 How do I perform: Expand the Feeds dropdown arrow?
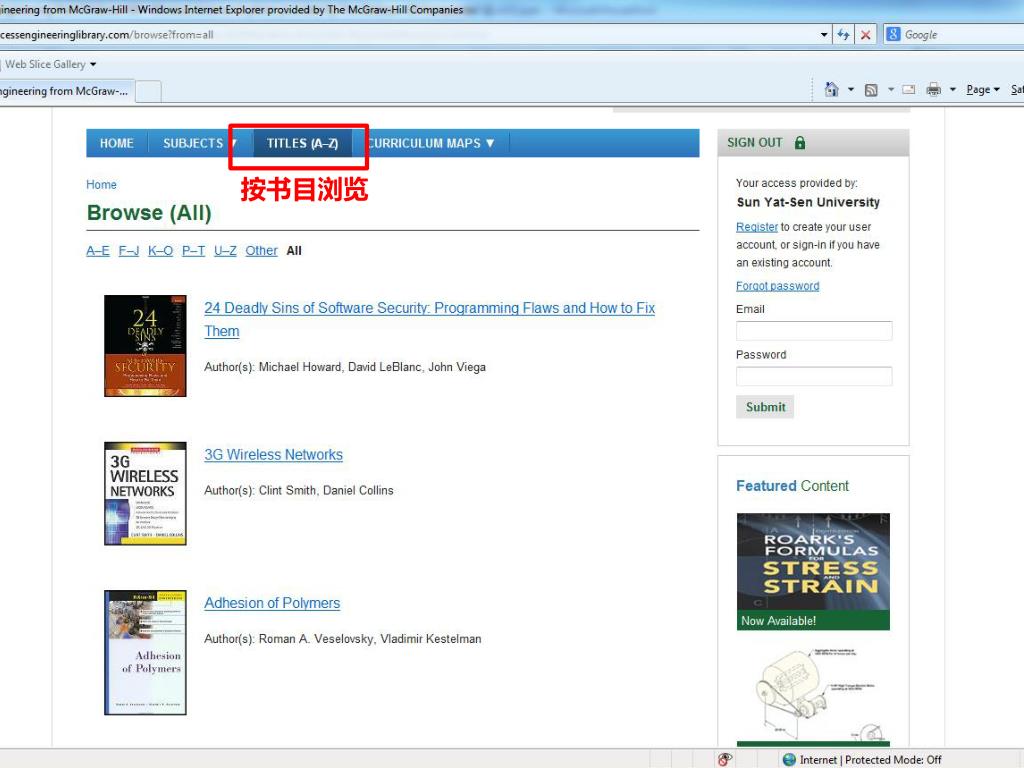(891, 89)
